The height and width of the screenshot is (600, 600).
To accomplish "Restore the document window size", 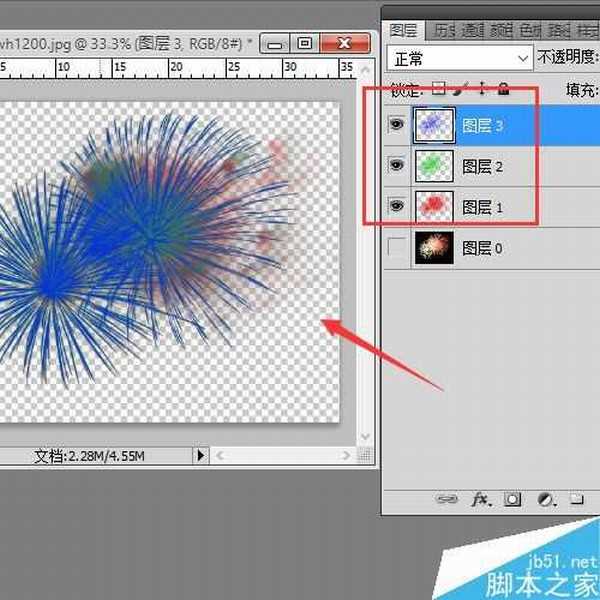I will coord(305,43).
